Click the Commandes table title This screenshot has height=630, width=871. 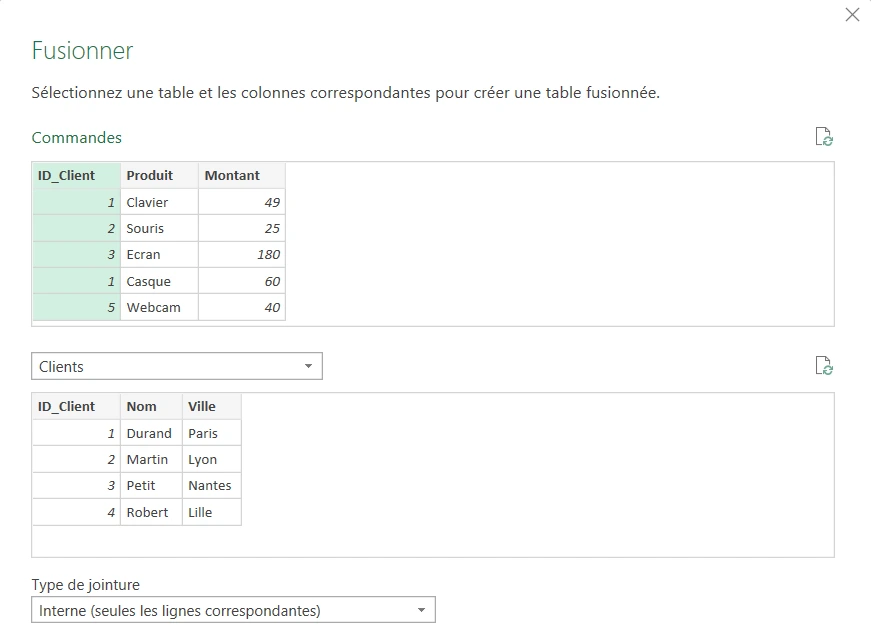(77, 137)
